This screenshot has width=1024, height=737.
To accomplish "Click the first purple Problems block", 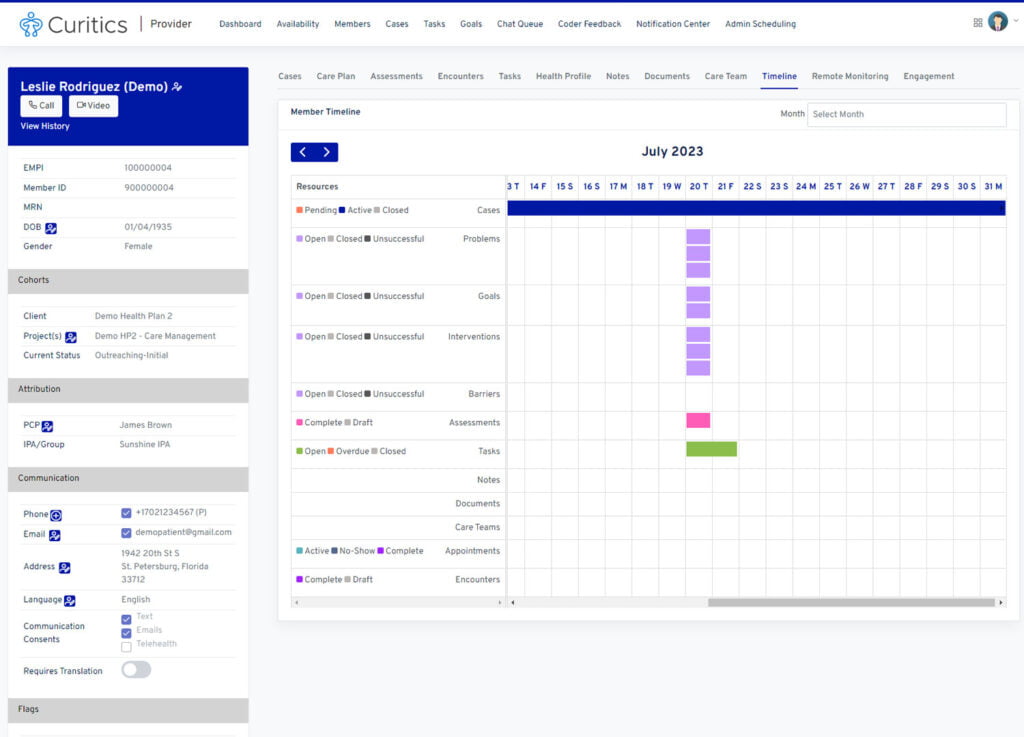I will click(698, 237).
